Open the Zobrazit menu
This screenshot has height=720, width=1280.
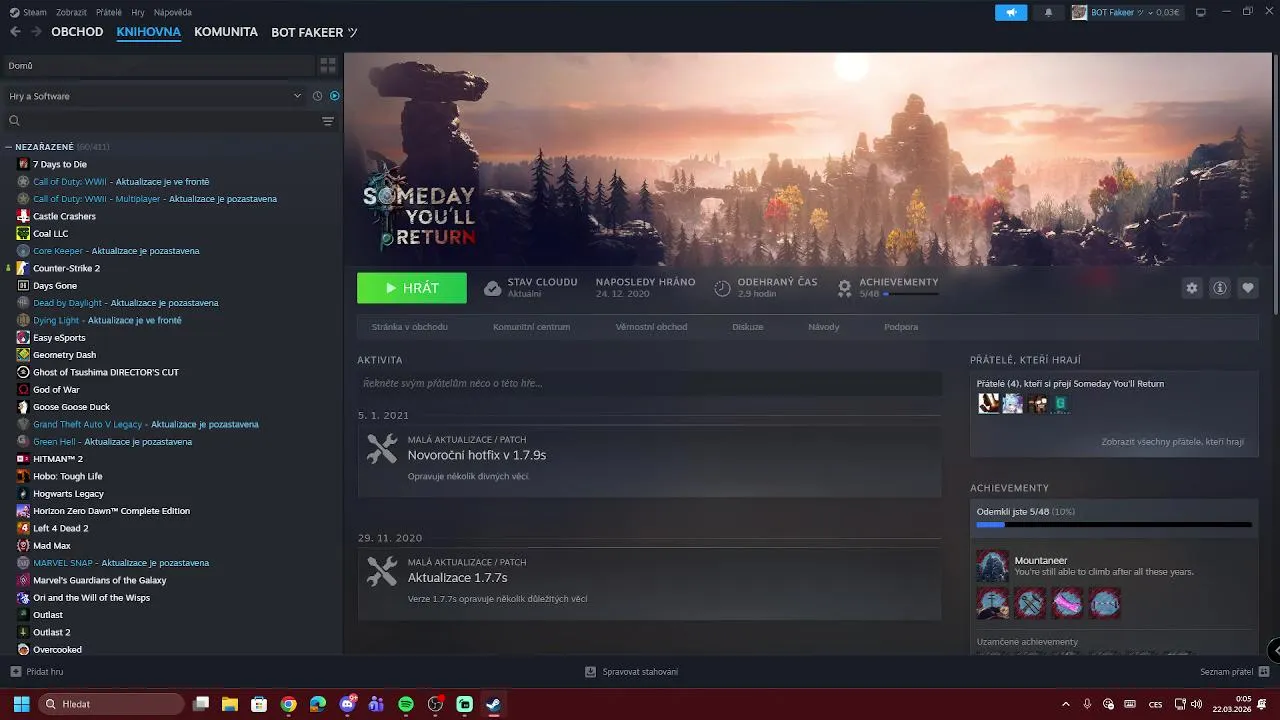[71, 12]
